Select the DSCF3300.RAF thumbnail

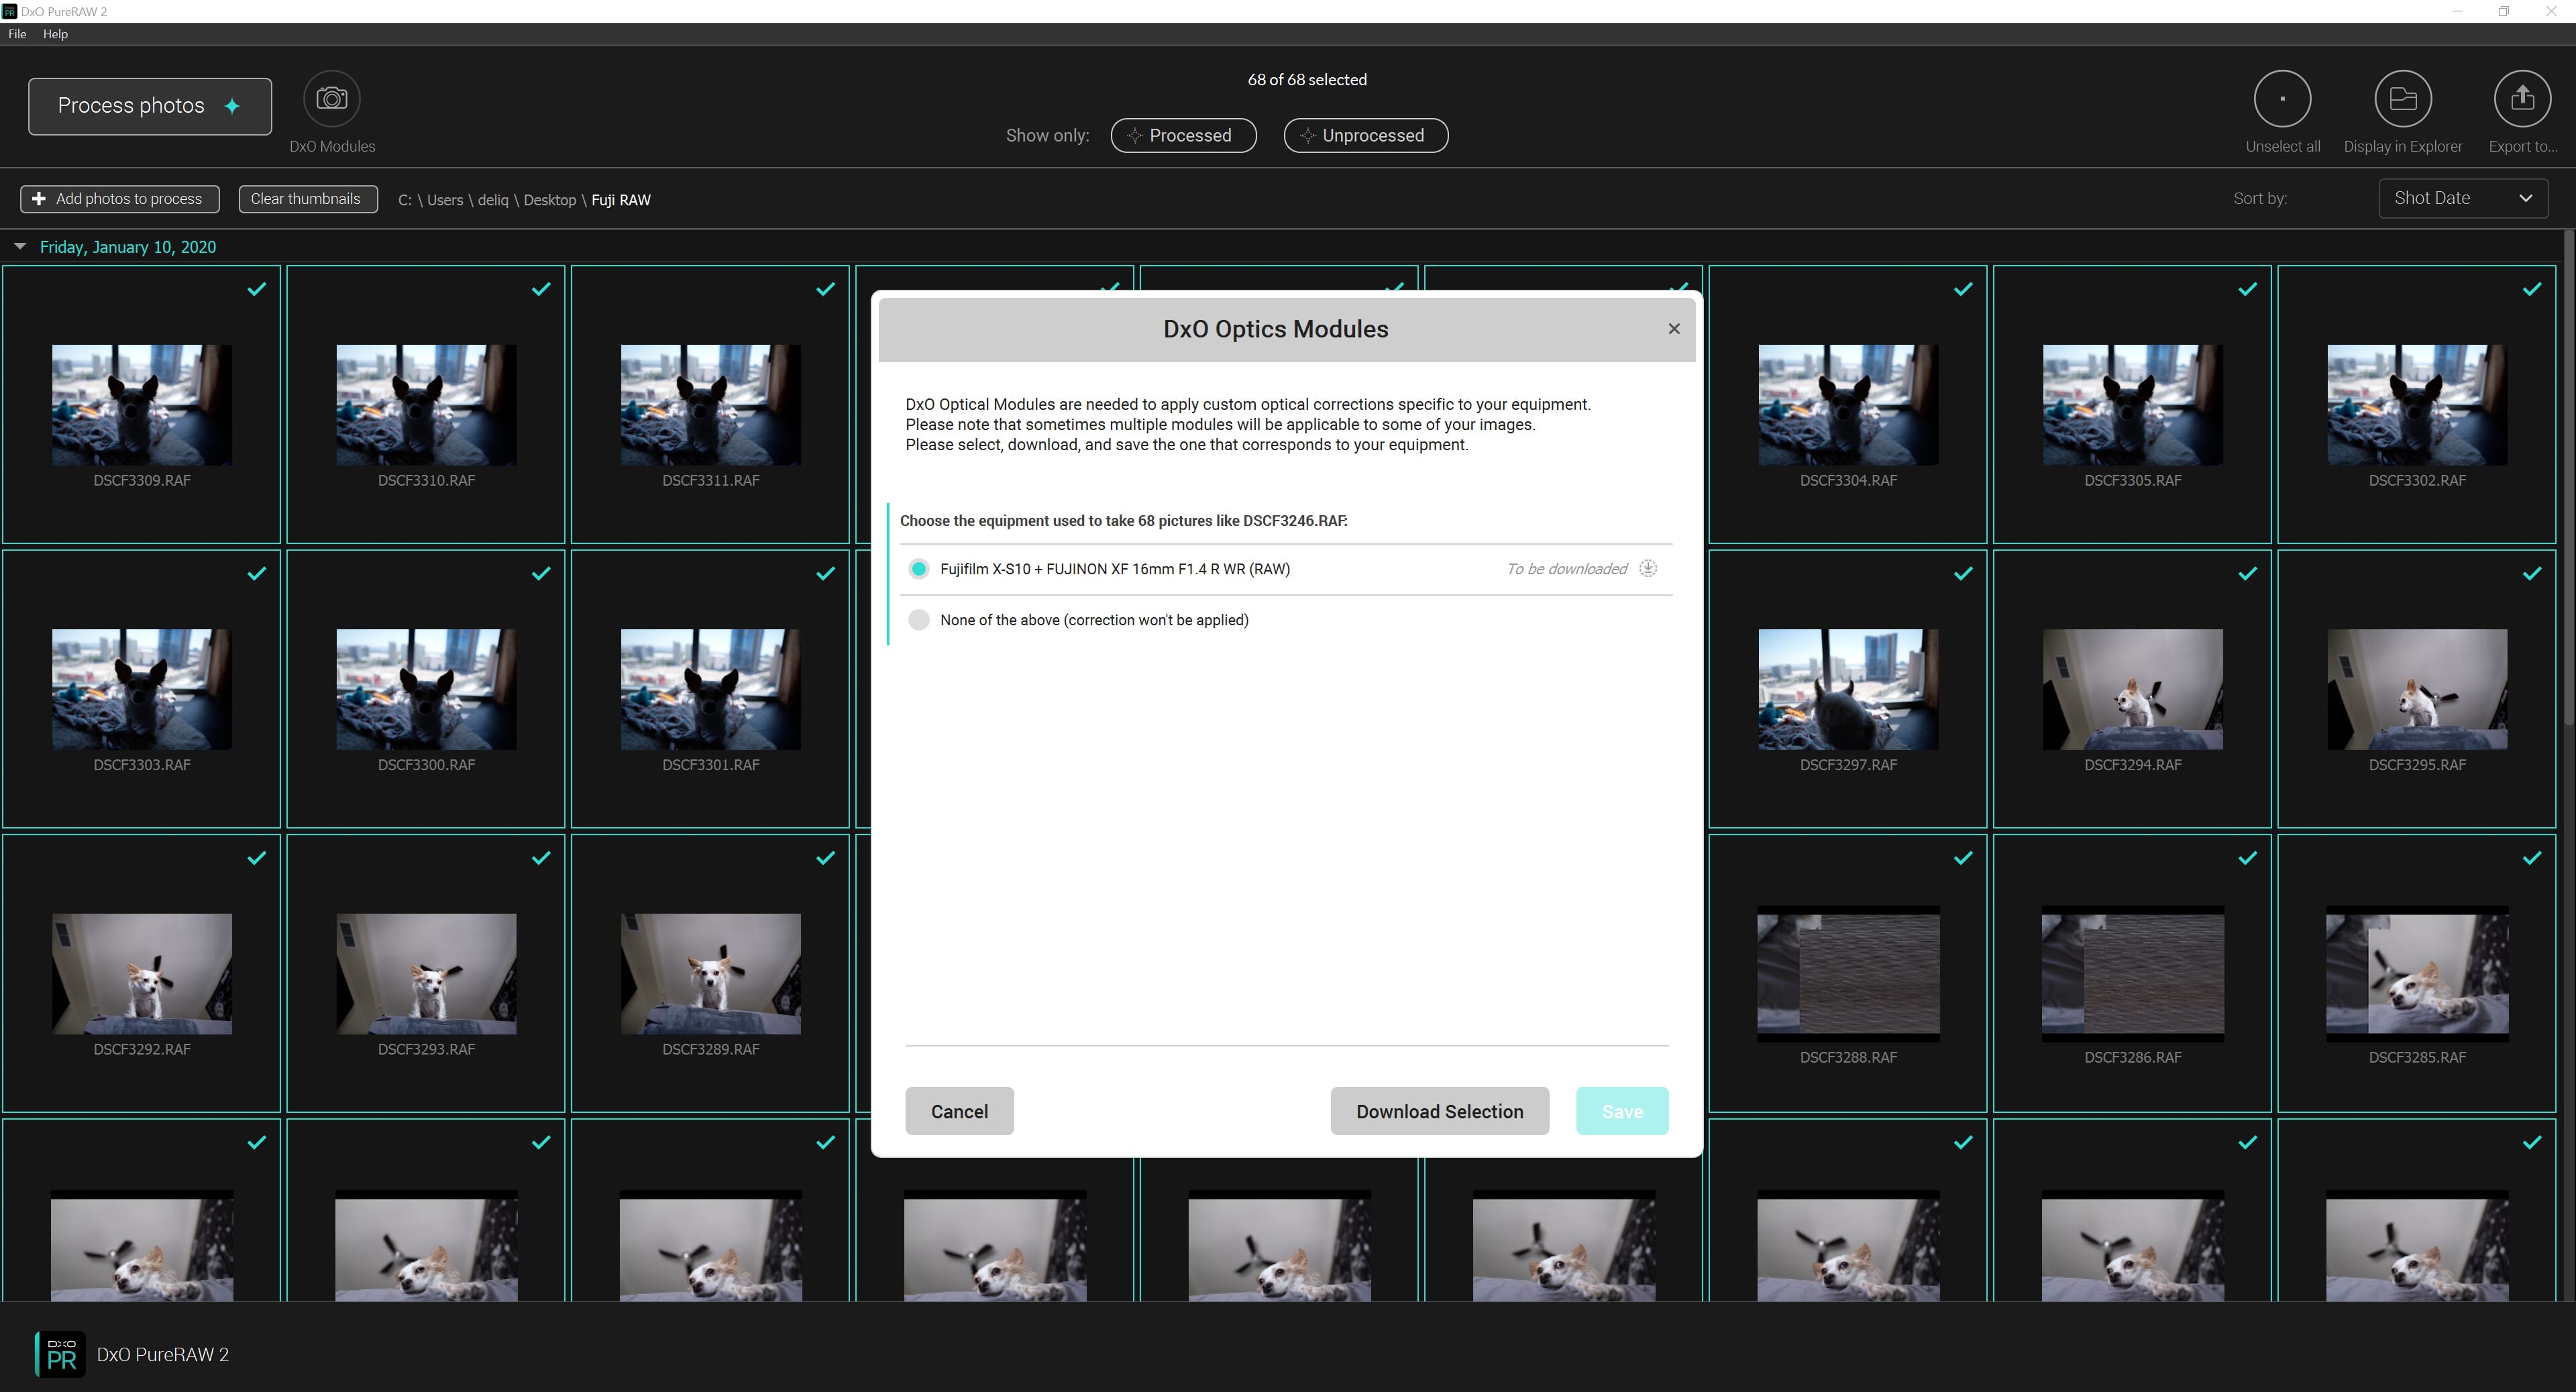pyautogui.click(x=426, y=689)
